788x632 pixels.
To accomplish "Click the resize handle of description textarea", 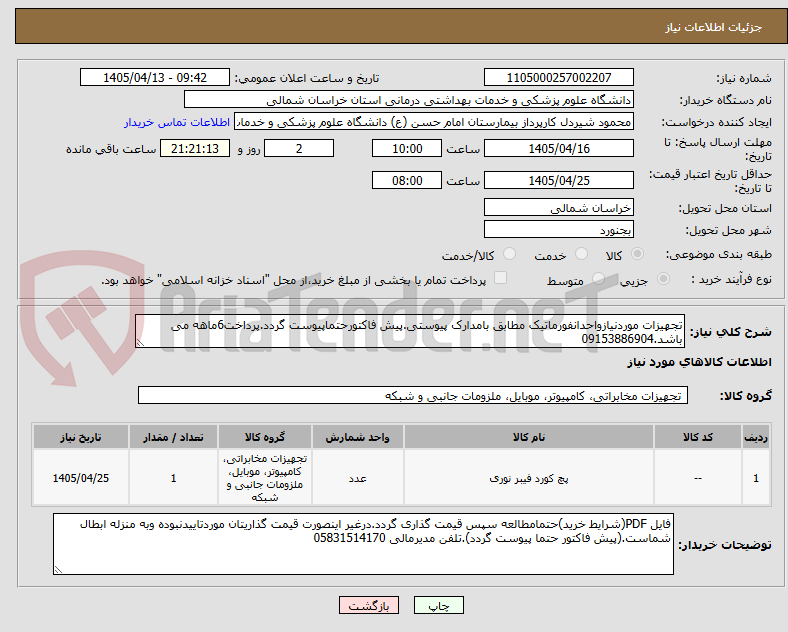I will [x=140, y=343].
